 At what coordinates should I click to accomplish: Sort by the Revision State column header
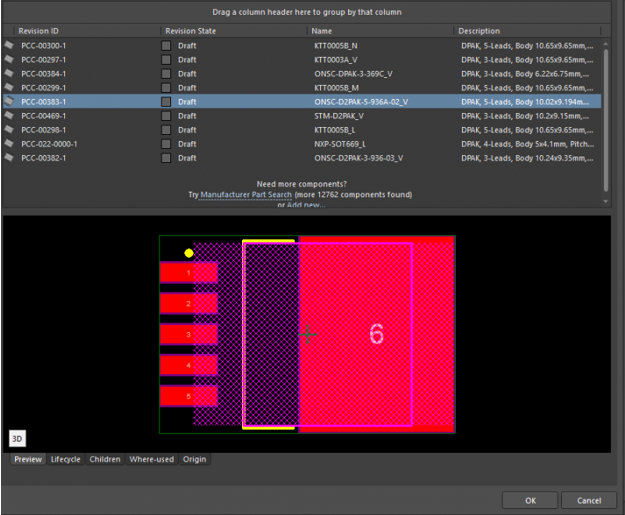point(191,31)
